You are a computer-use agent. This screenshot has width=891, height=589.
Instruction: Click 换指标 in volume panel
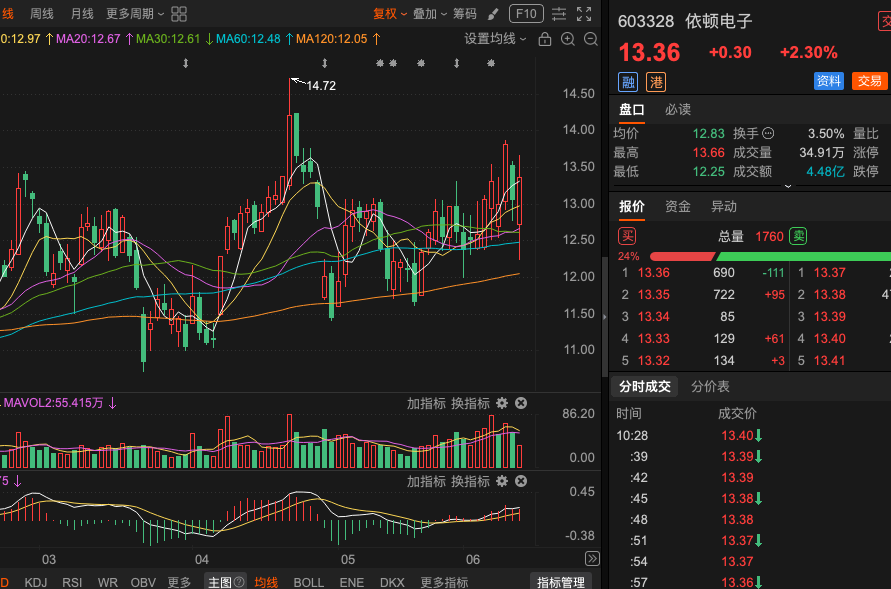(470, 403)
